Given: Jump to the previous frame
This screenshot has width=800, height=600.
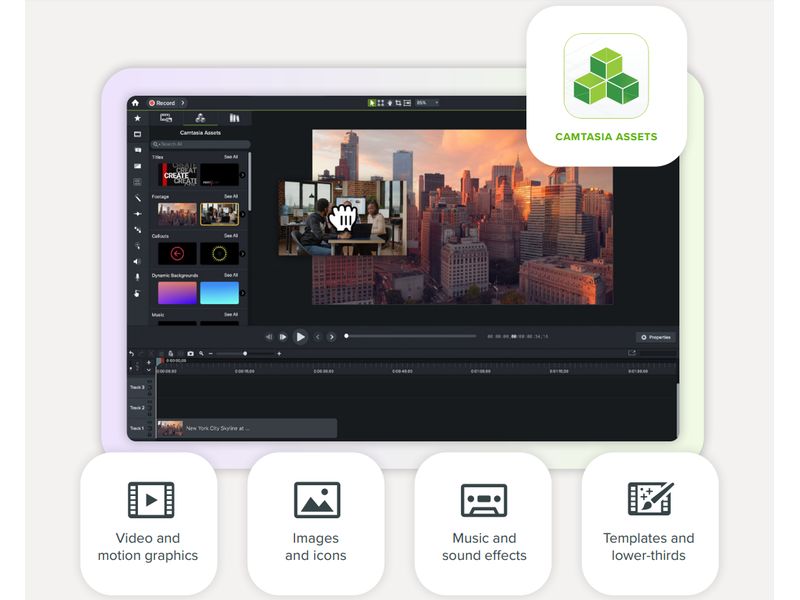Looking at the screenshot, I should point(269,337).
